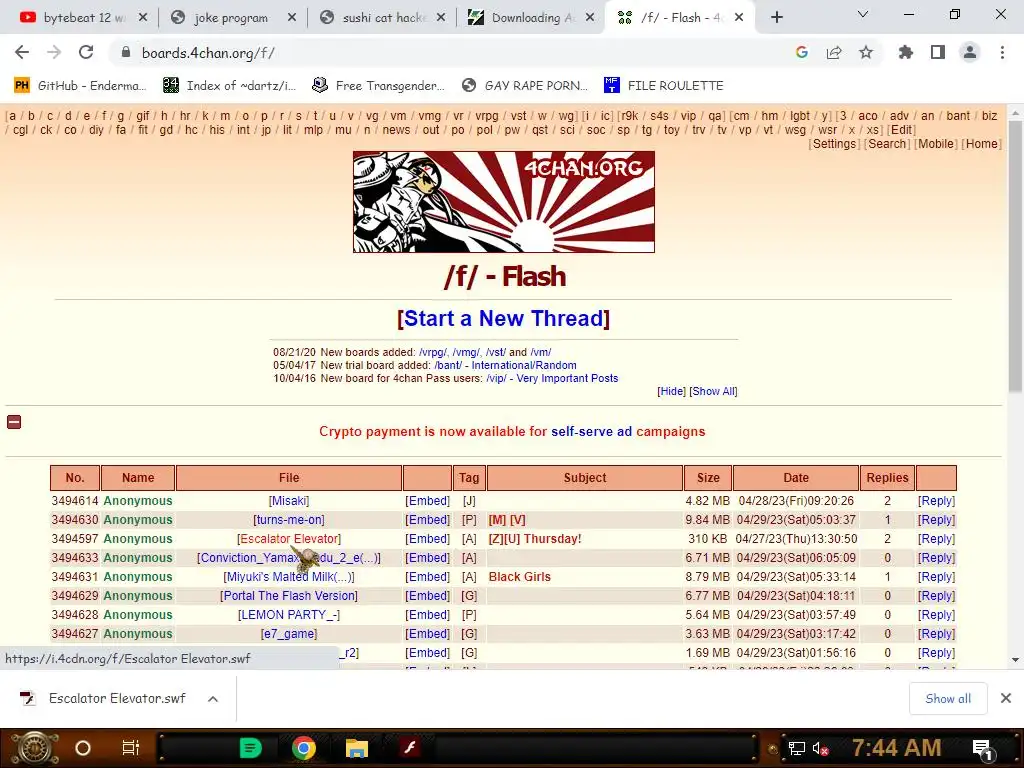
Task: Switch to the bytebeat YouTube tab
Action: (x=83, y=18)
